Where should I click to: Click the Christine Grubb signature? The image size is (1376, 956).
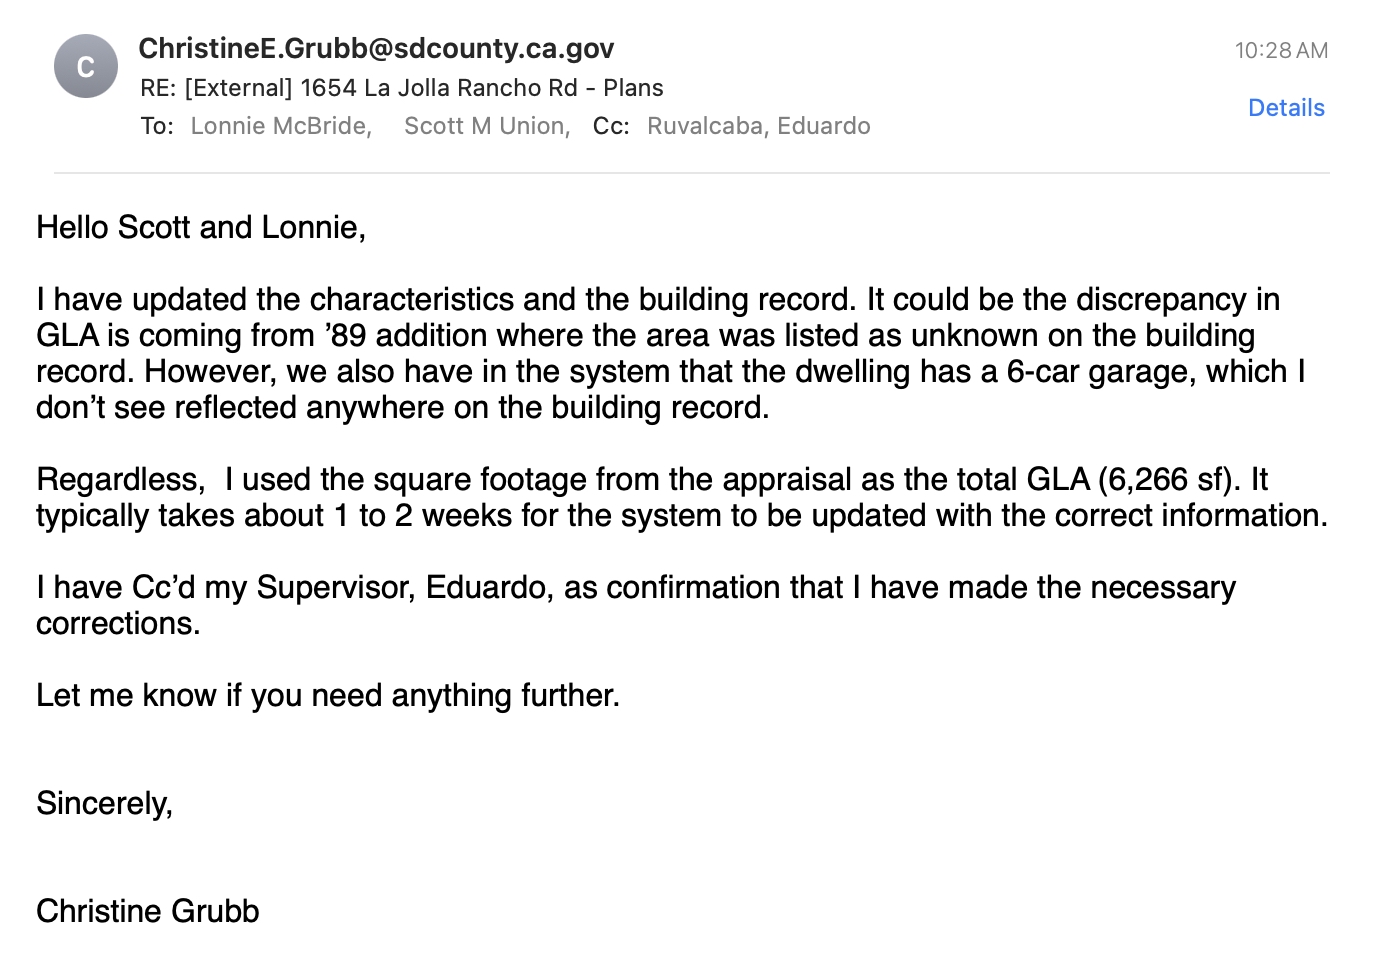coord(148,911)
